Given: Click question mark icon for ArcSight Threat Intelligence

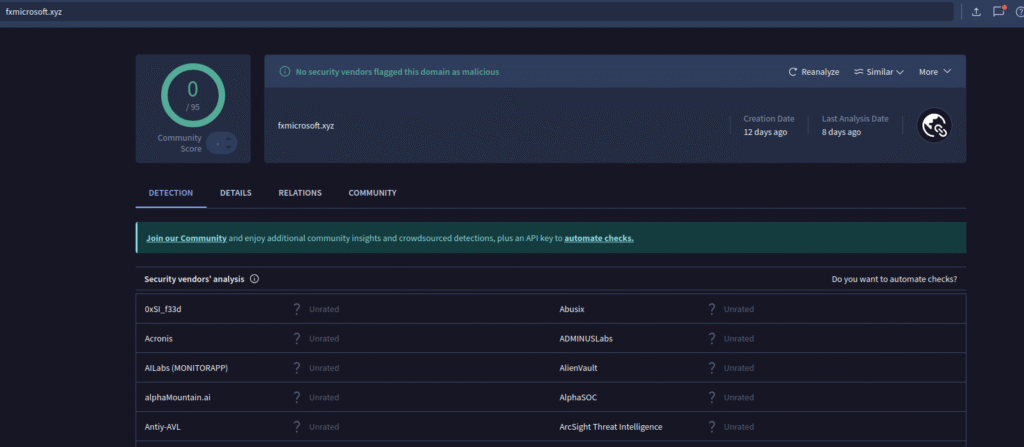Looking at the screenshot, I should pyautogui.click(x=712, y=427).
